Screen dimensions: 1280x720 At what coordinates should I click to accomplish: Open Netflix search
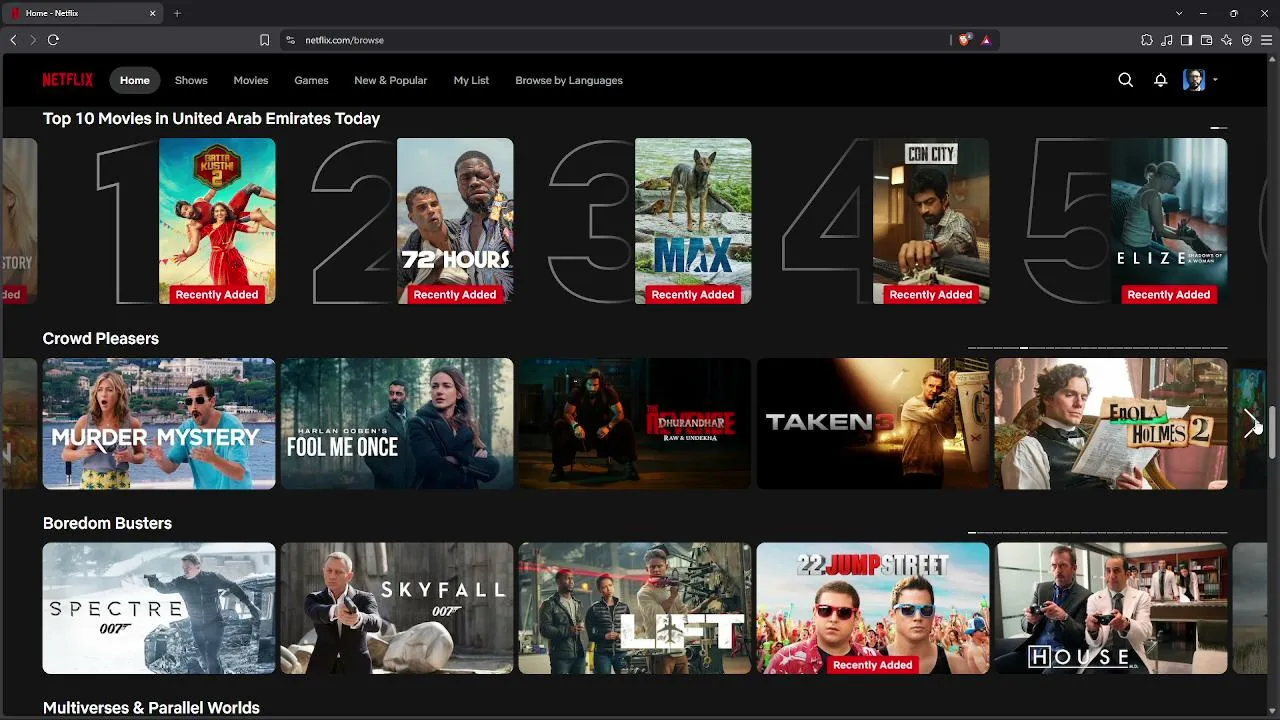pos(1125,80)
